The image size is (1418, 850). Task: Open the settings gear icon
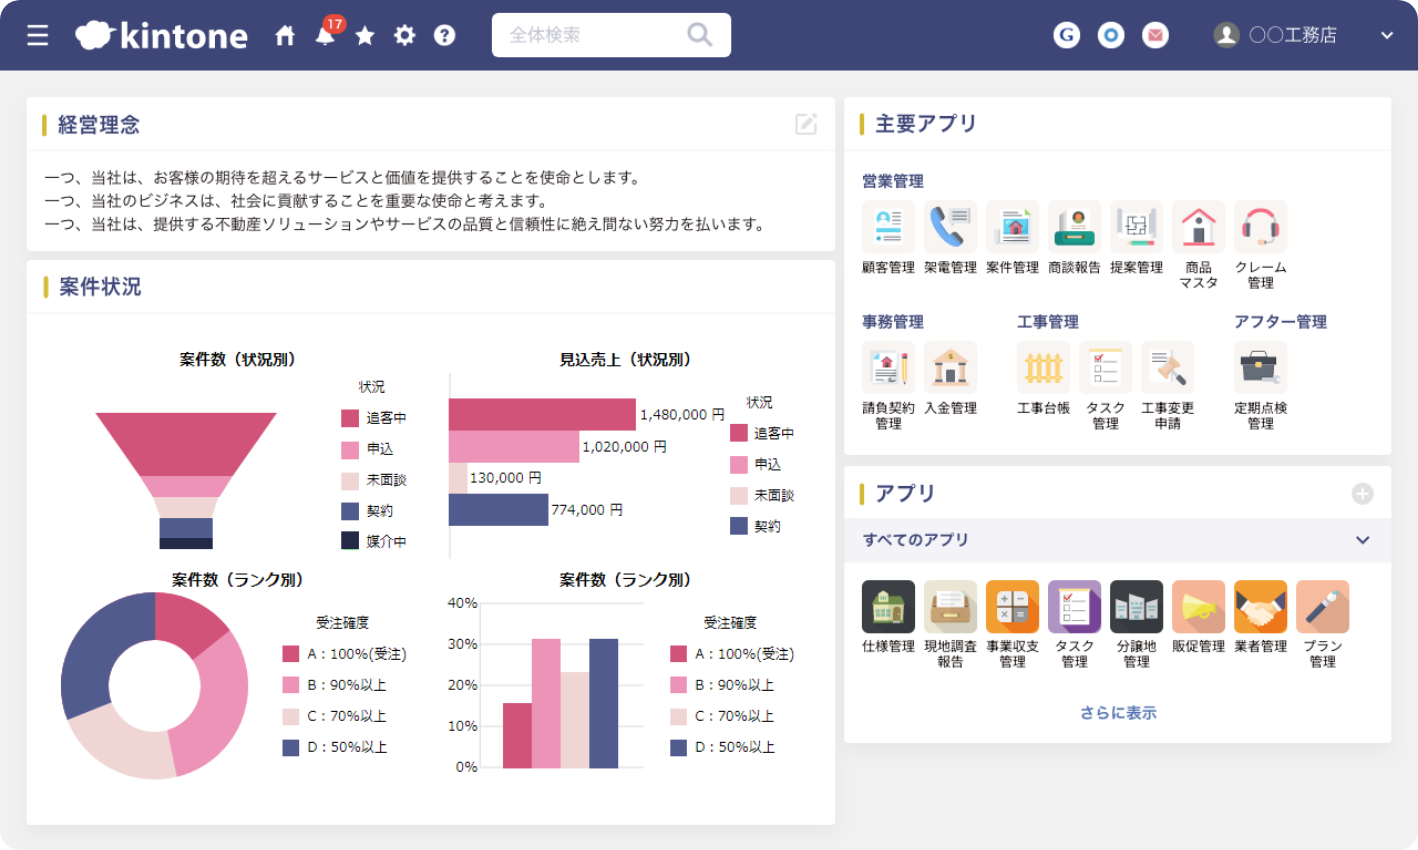(x=404, y=36)
